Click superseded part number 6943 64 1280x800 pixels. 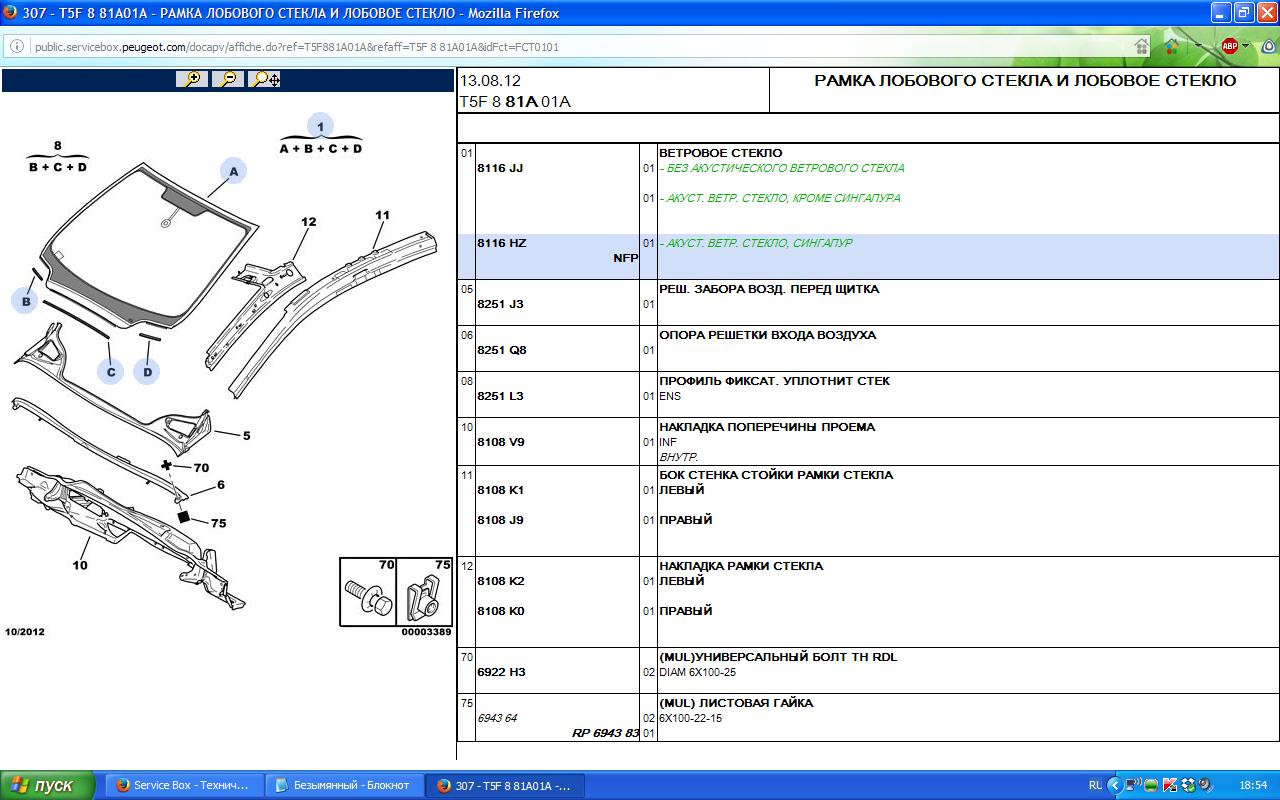[497, 718]
